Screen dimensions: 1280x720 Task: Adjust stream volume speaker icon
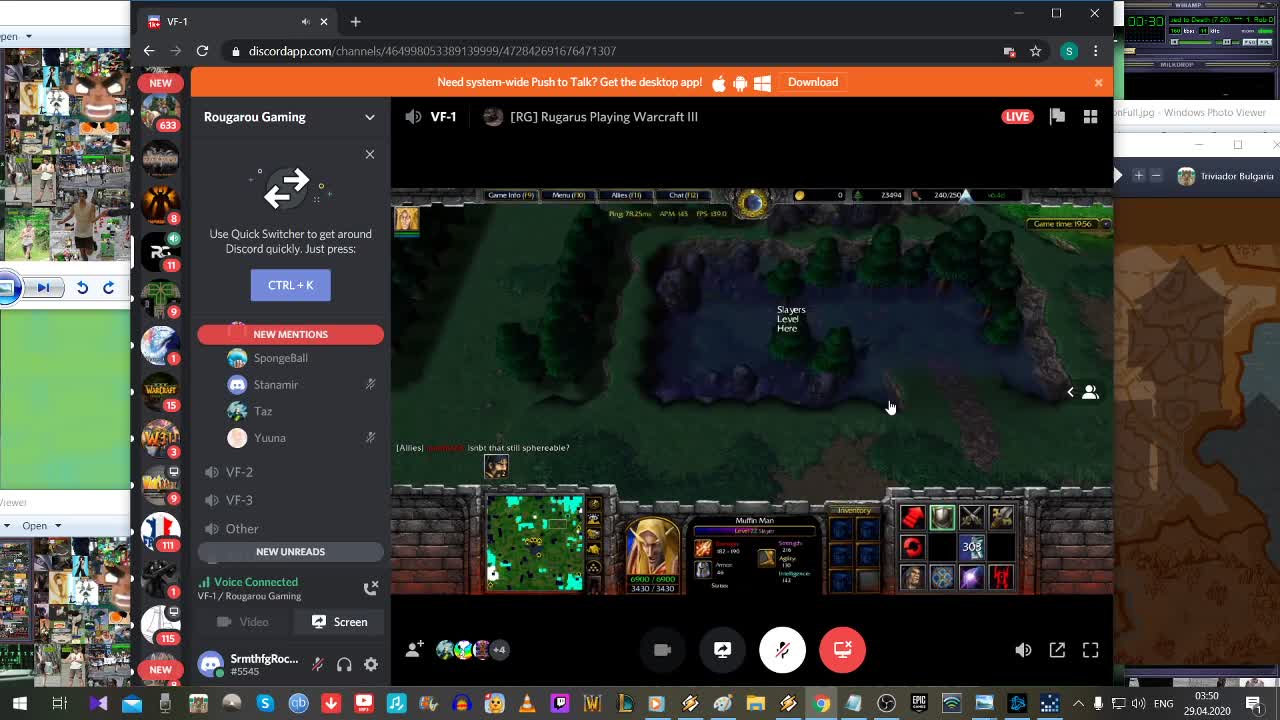1023,650
